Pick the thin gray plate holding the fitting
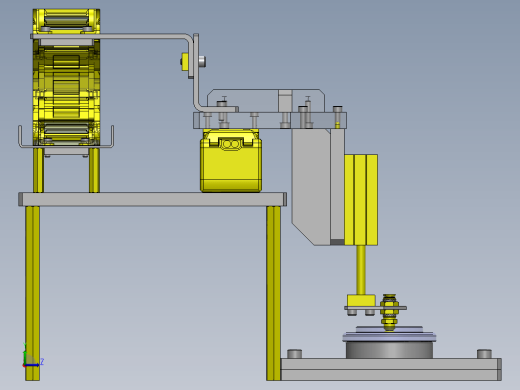This screenshot has width=520, height=390. pyautogui.click(x=375, y=308)
